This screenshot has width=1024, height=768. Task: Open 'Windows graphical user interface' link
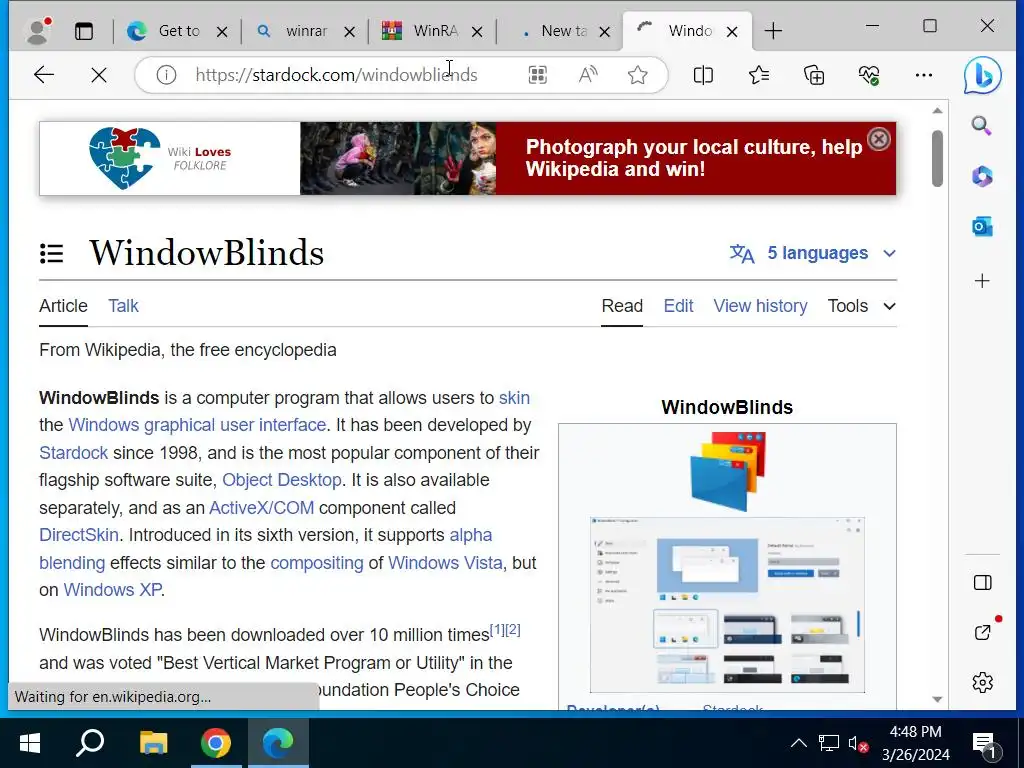point(197,425)
